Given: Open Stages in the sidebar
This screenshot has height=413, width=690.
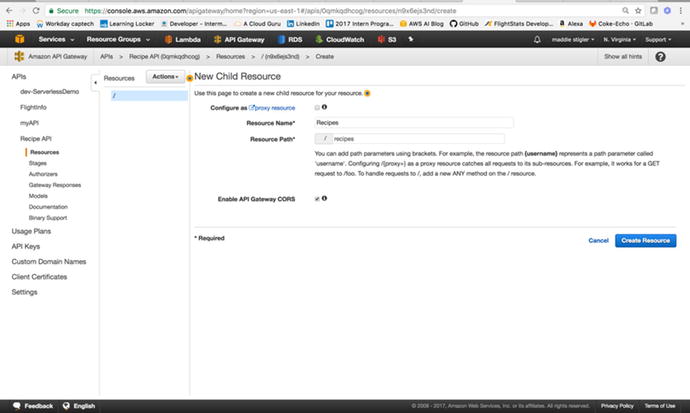Looking at the screenshot, I should [x=37, y=163].
